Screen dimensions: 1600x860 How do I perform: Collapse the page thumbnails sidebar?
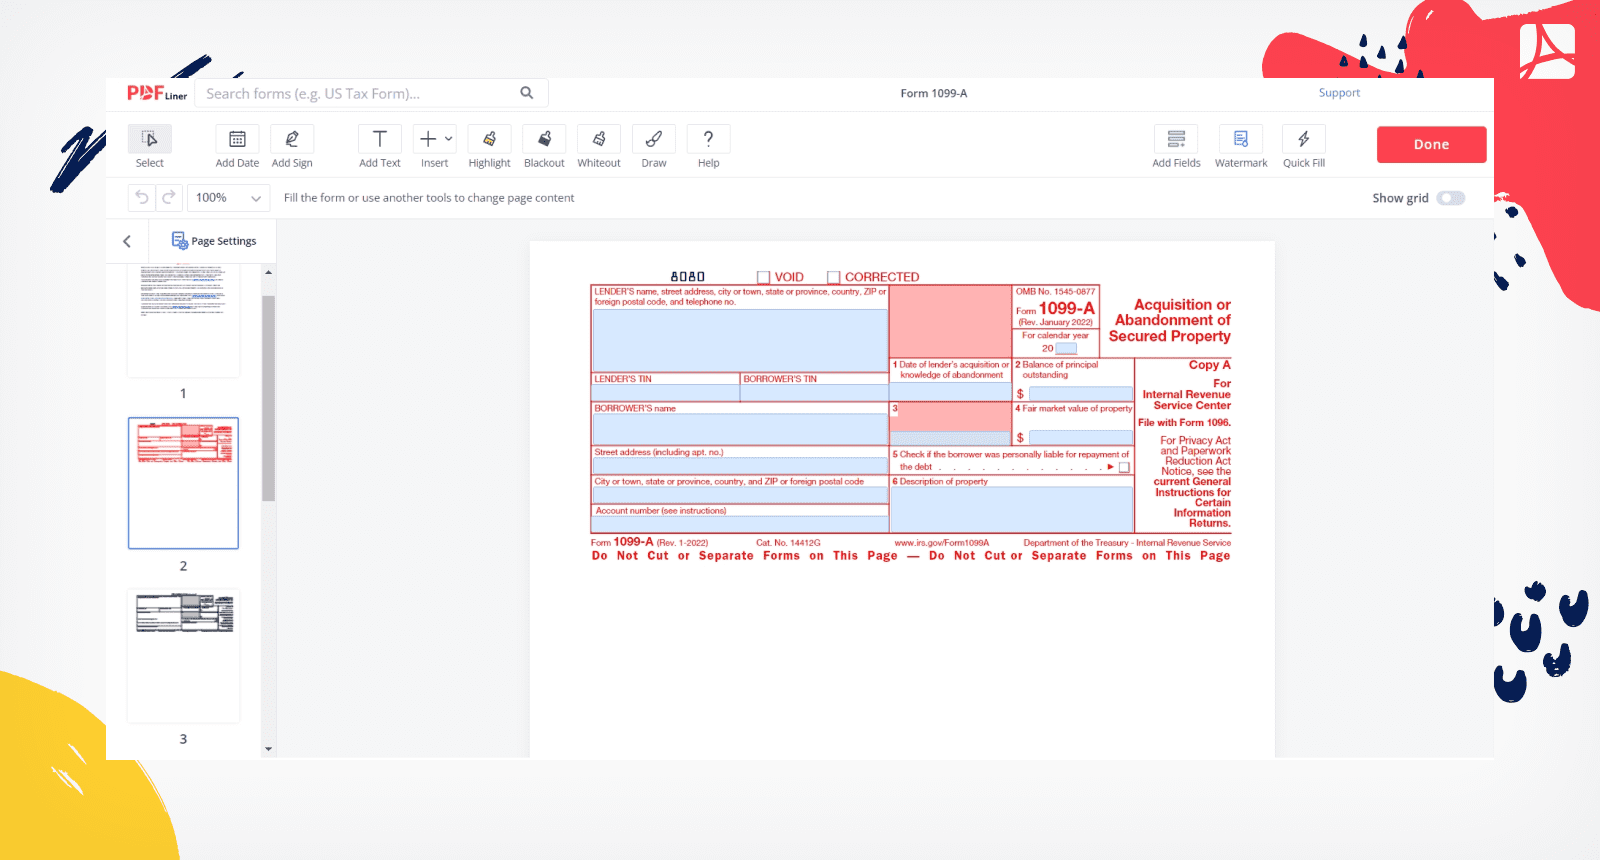(x=127, y=241)
